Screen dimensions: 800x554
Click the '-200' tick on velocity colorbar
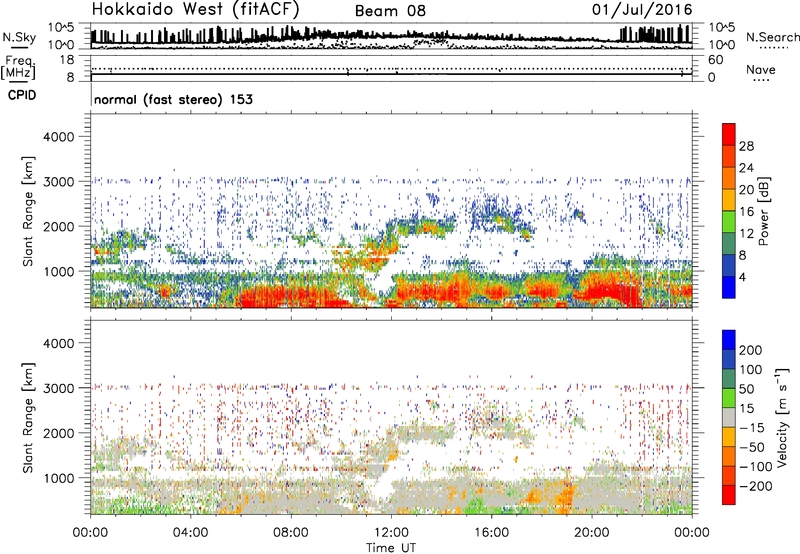[756, 486]
